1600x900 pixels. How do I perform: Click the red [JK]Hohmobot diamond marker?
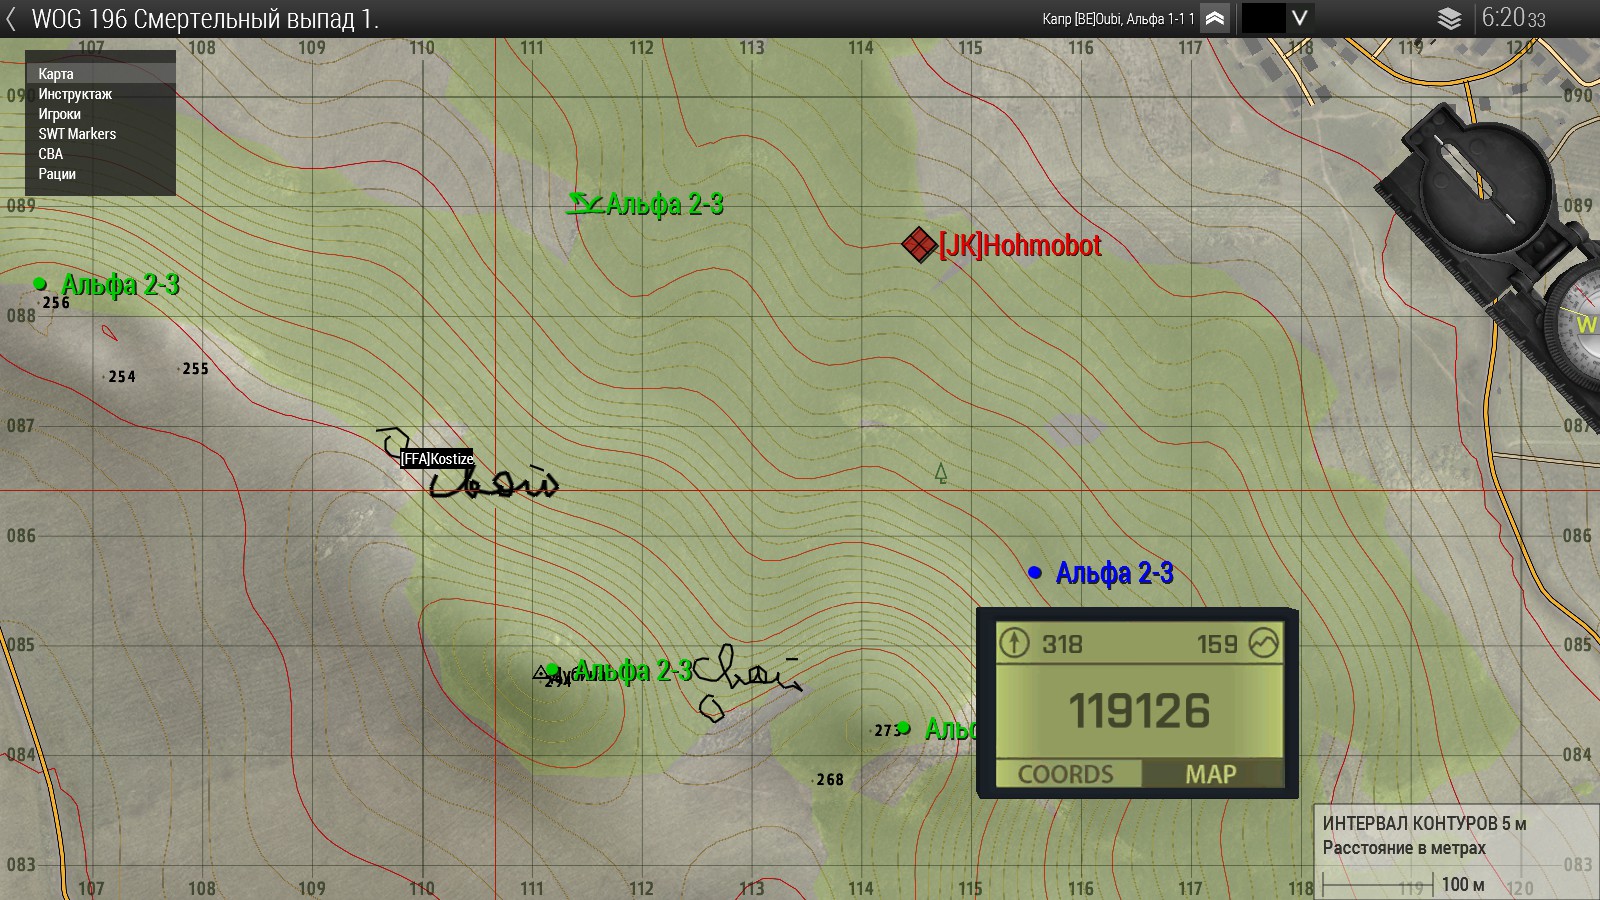point(917,245)
